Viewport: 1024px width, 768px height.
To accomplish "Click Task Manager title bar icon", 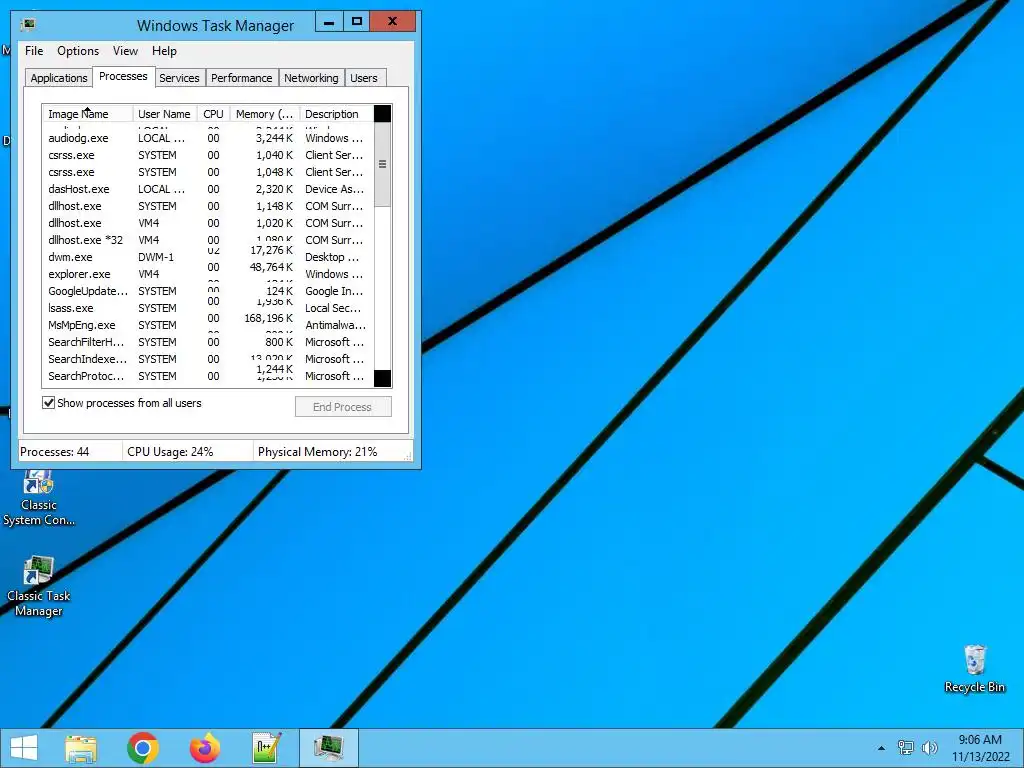I will click(28, 25).
